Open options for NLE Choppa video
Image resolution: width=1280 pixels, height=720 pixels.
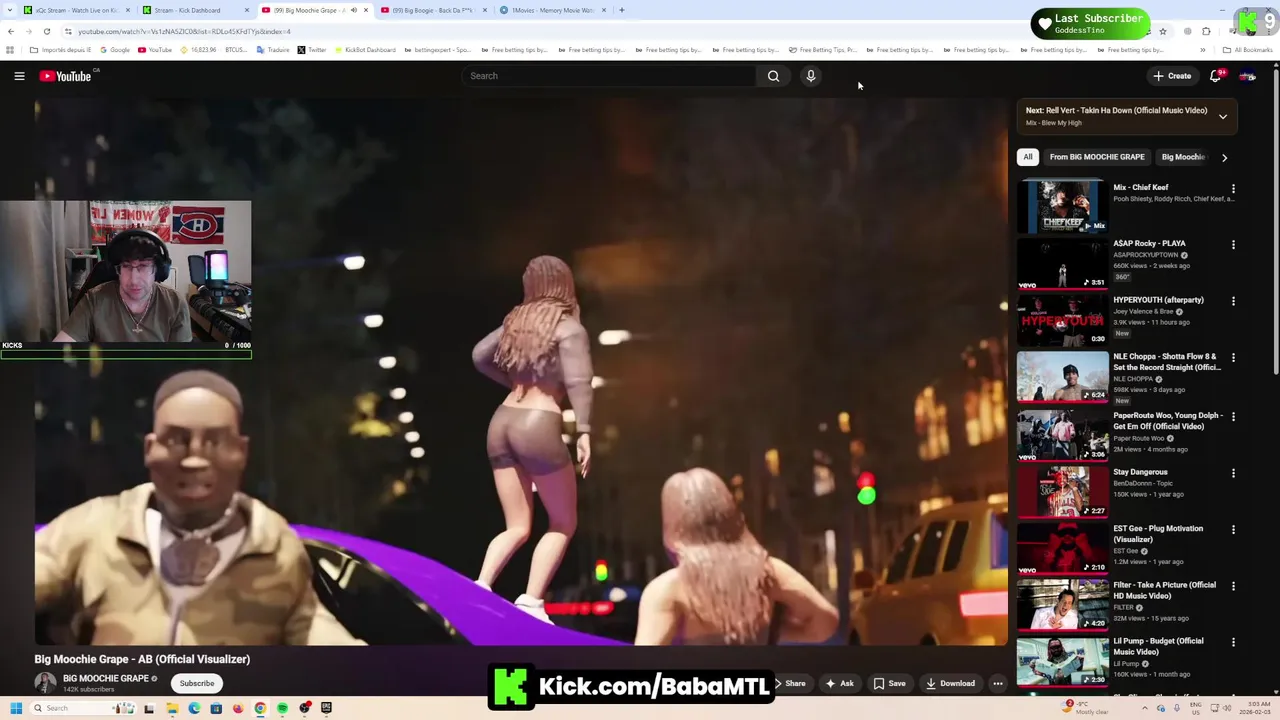click(1233, 357)
